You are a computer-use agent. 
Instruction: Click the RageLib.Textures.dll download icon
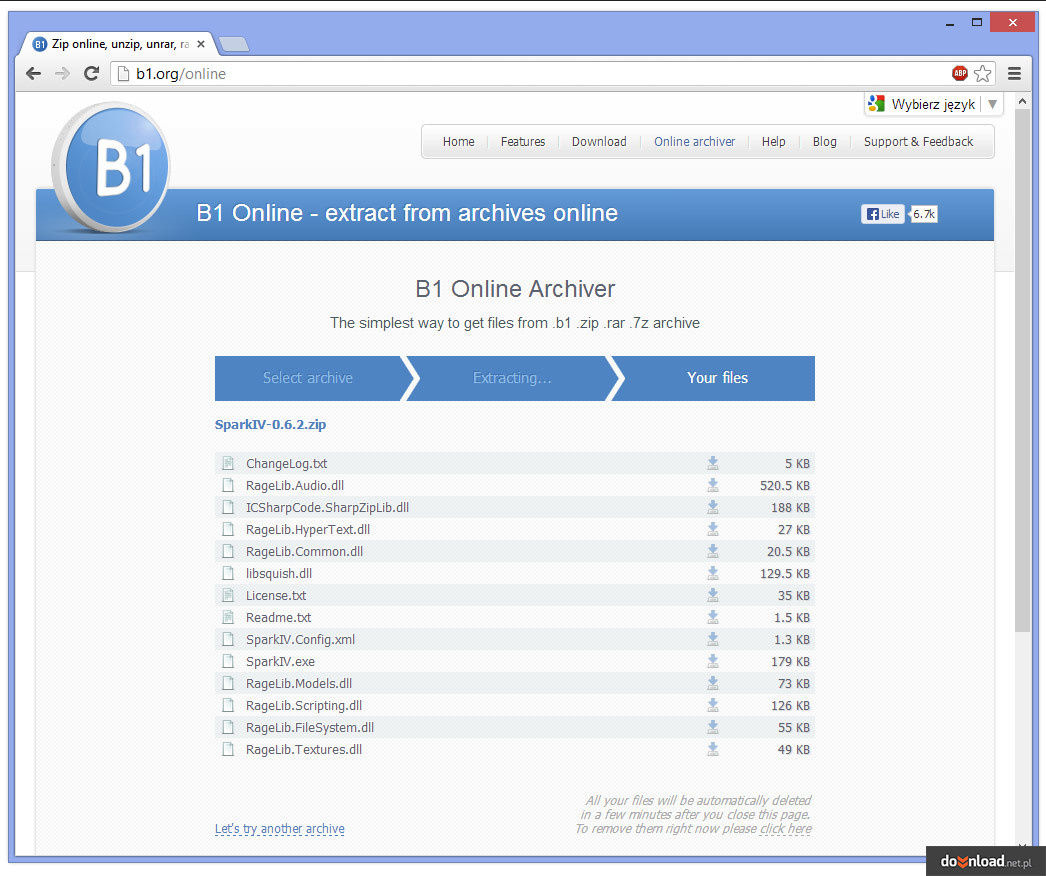point(712,749)
